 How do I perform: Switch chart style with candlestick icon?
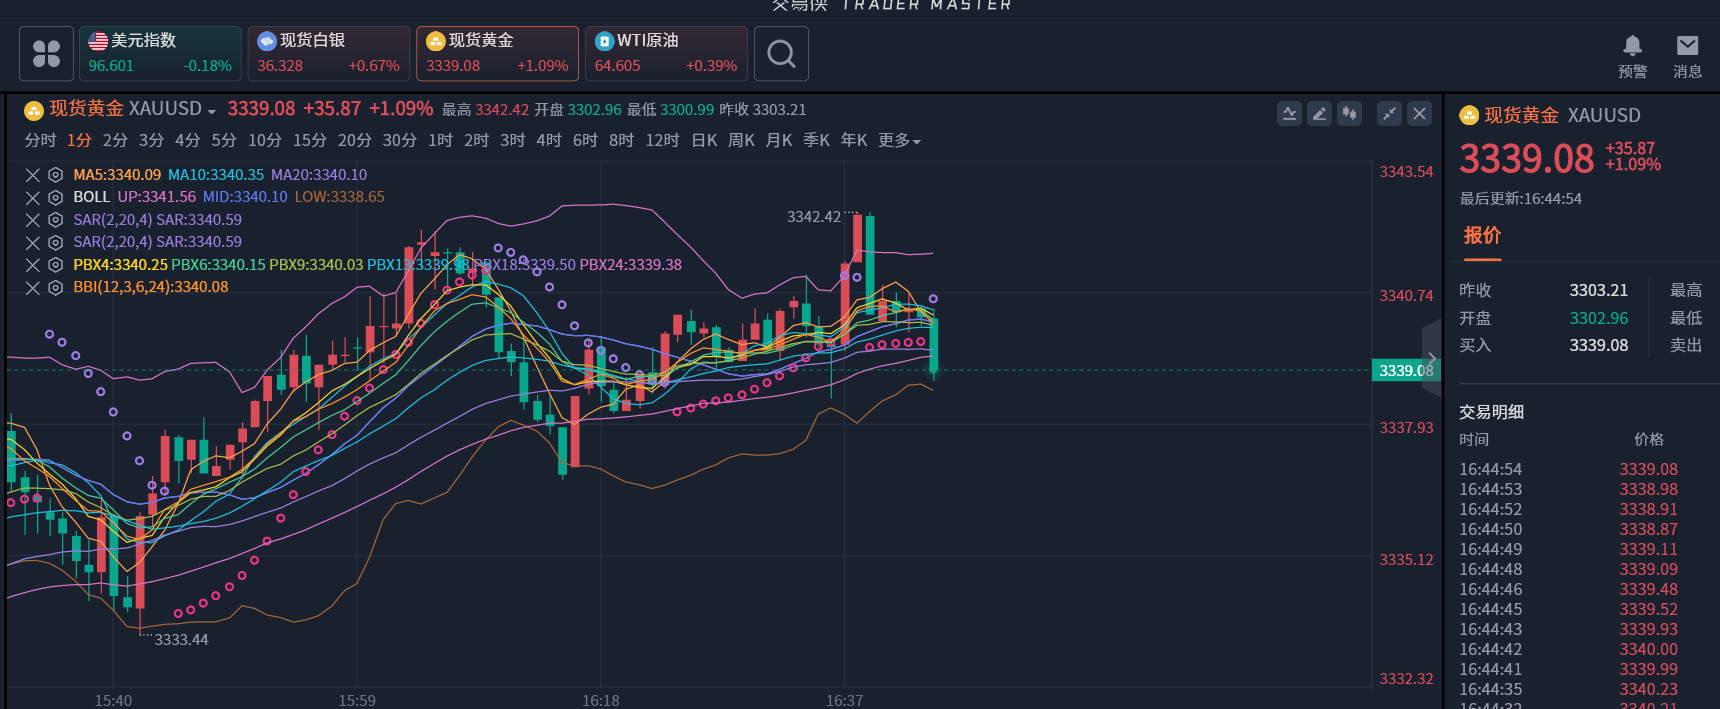pos(1350,114)
